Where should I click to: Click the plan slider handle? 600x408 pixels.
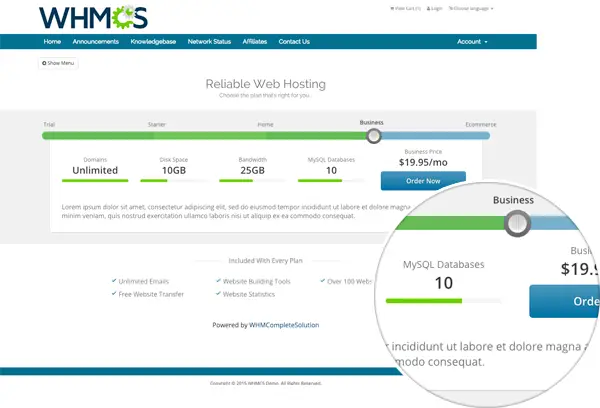coord(373,135)
